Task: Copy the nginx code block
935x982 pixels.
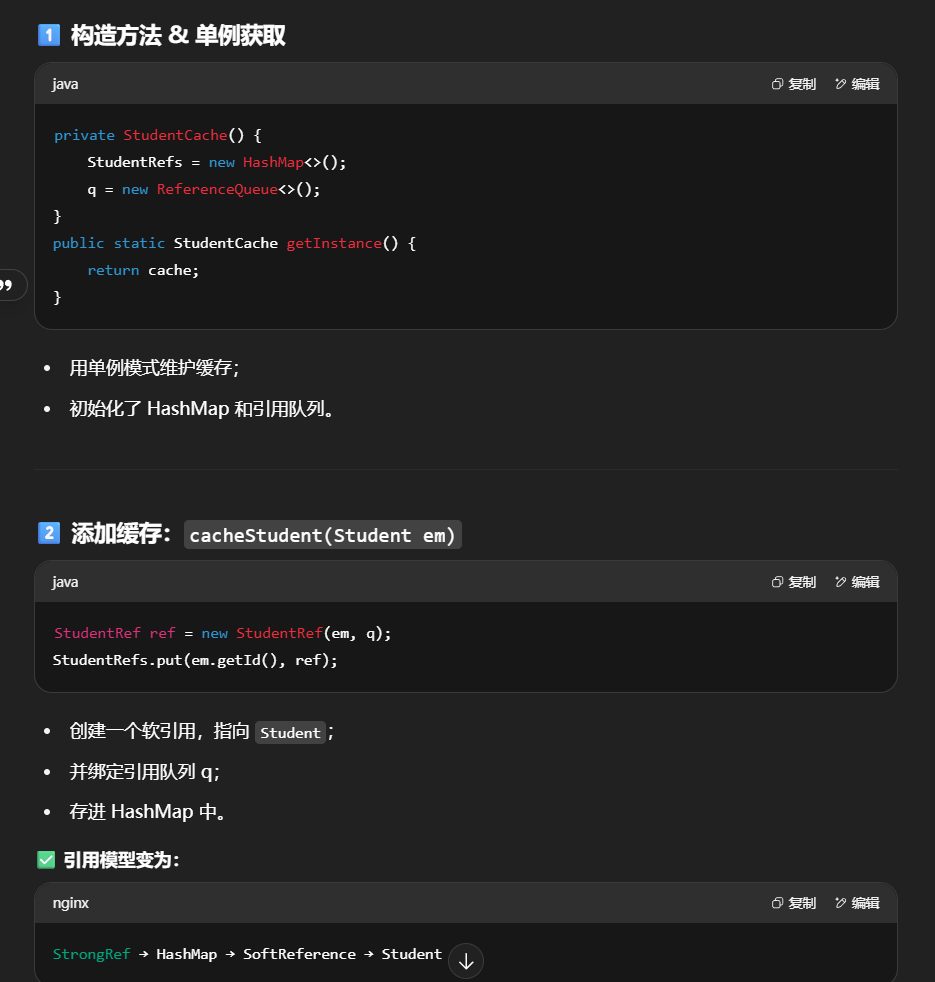Action: tap(794, 903)
